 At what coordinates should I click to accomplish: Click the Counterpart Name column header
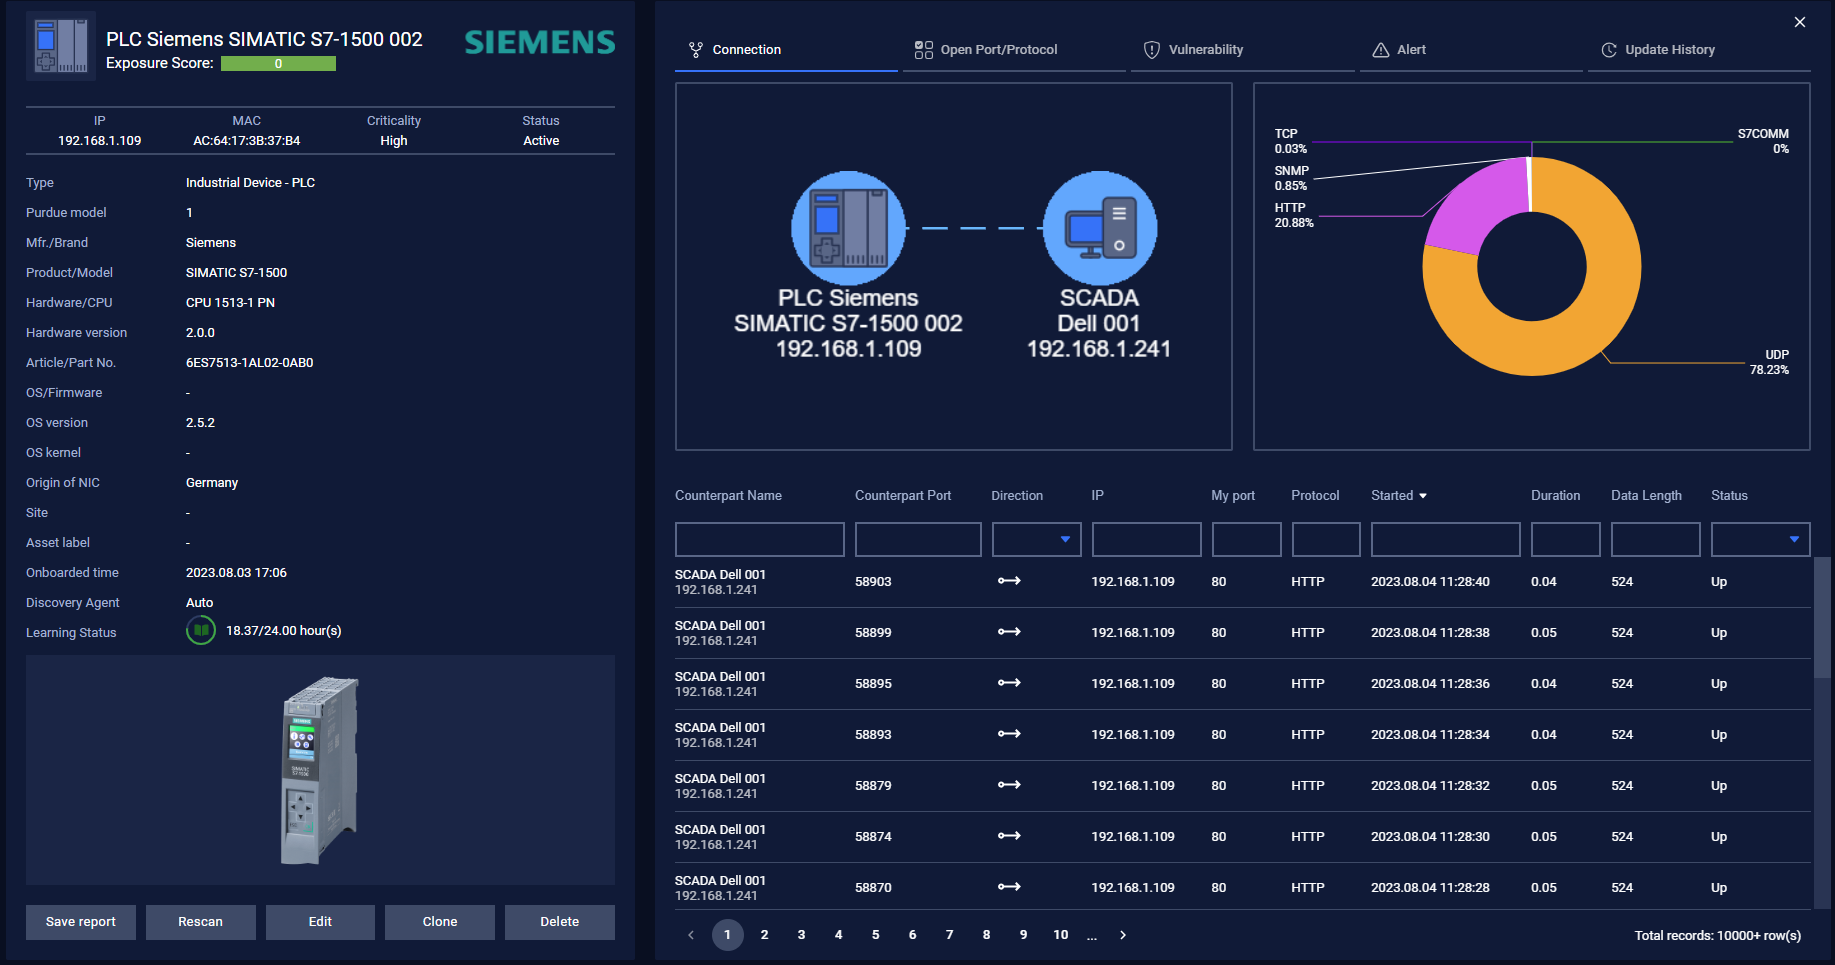(728, 496)
